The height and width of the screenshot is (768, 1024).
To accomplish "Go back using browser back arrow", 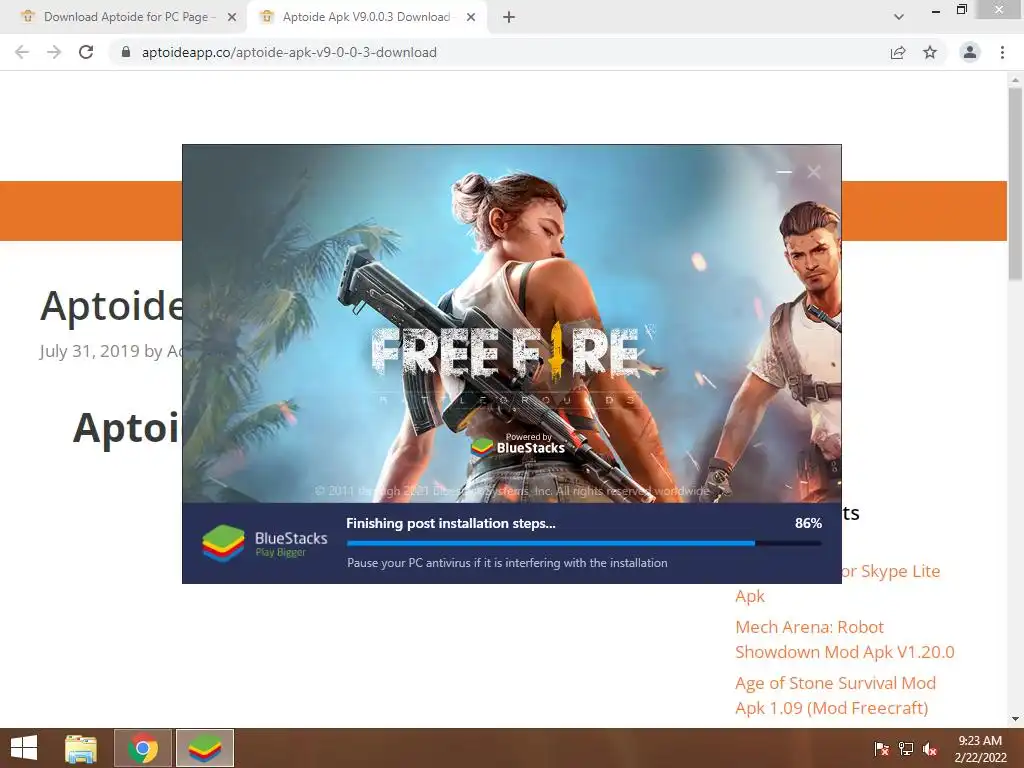I will click(x=22, y=52).
